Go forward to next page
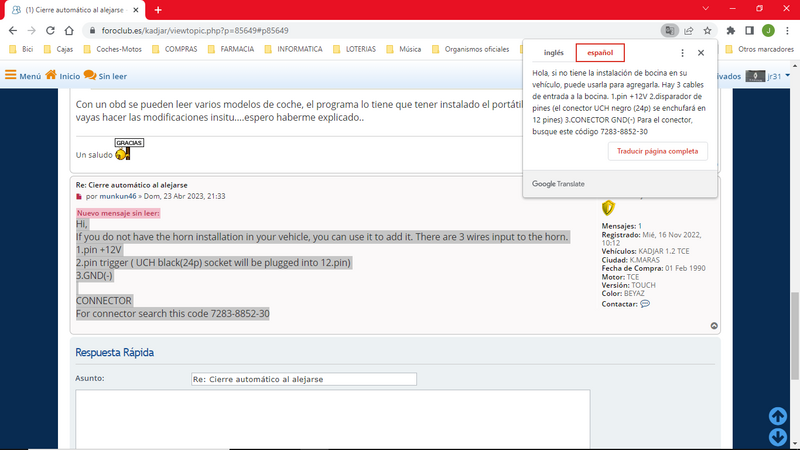Screen dimensions: 800x450 [x=32, y=31]
